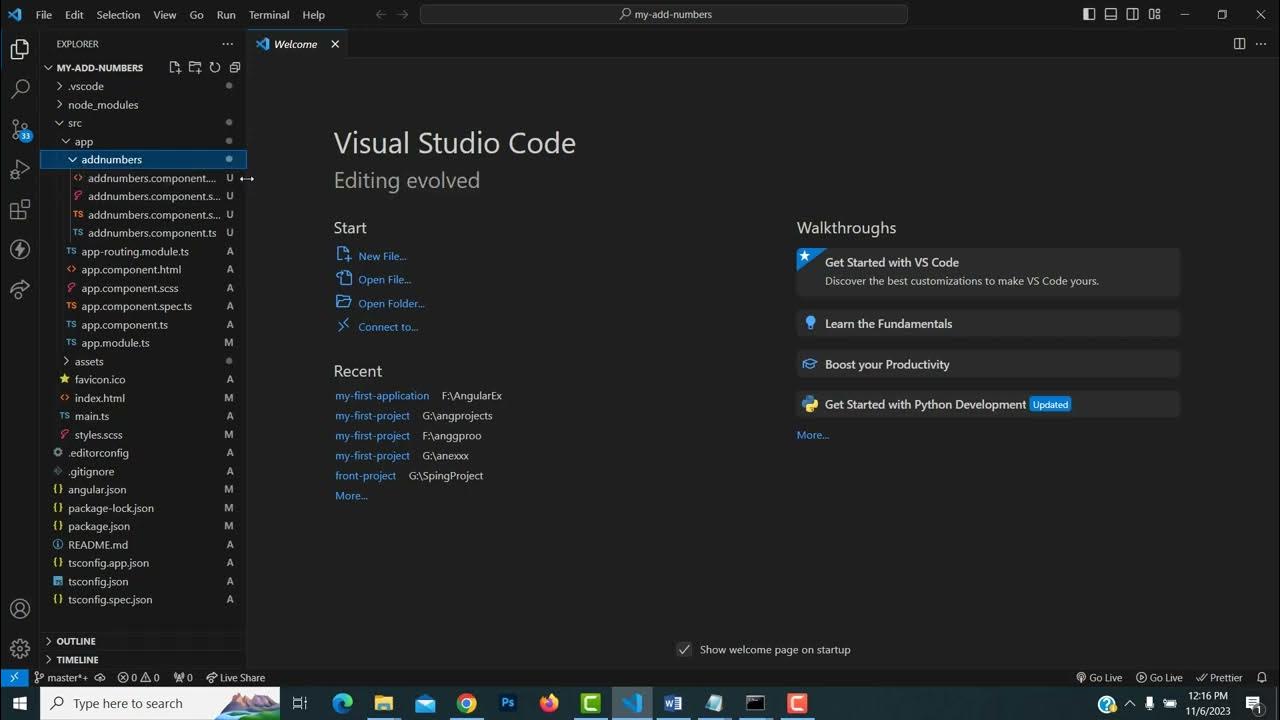Open Photoshop from taskbar

coord(508,704)
